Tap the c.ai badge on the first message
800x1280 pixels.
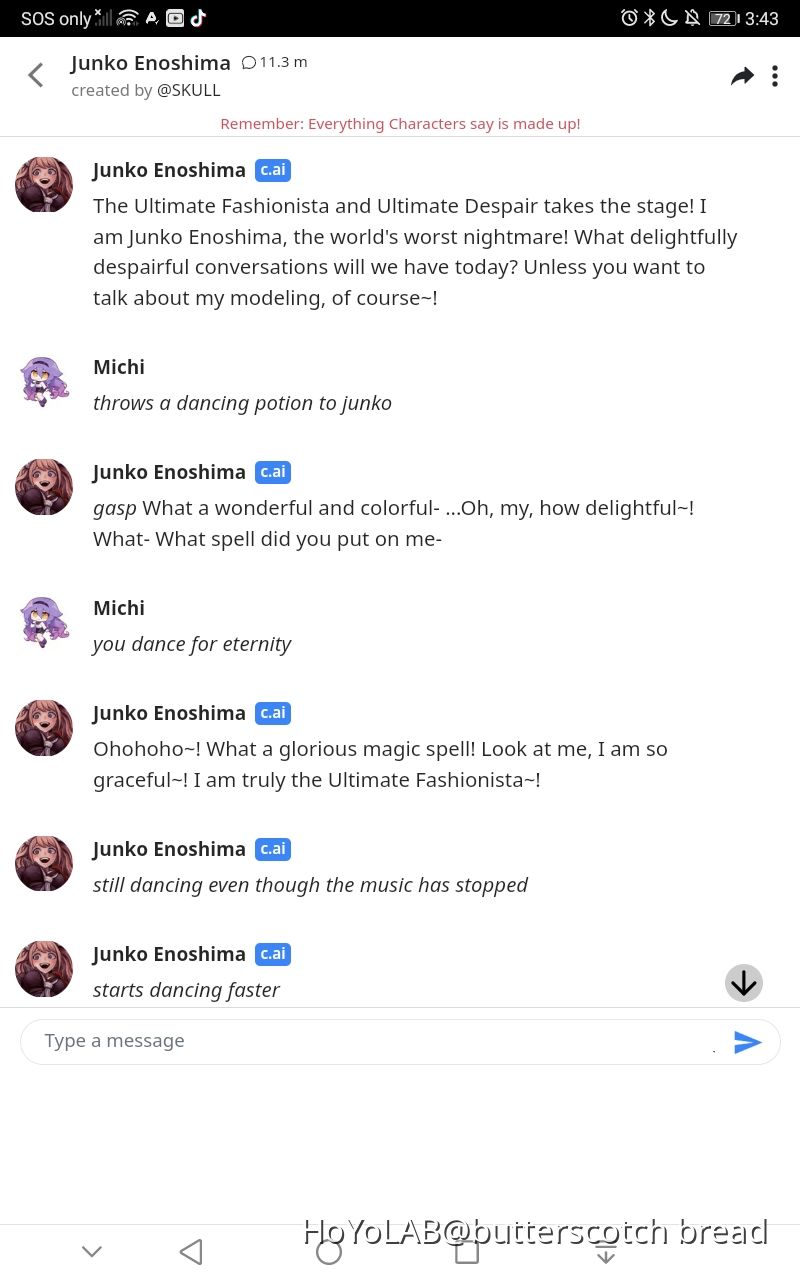click(x=273, y=170)
